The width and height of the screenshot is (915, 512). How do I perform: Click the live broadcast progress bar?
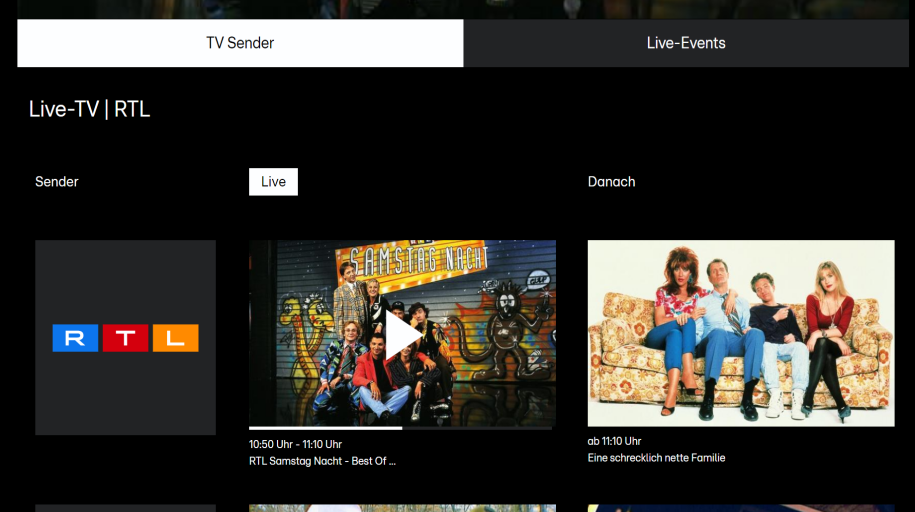pyautogui.click(x=400, y=428)
